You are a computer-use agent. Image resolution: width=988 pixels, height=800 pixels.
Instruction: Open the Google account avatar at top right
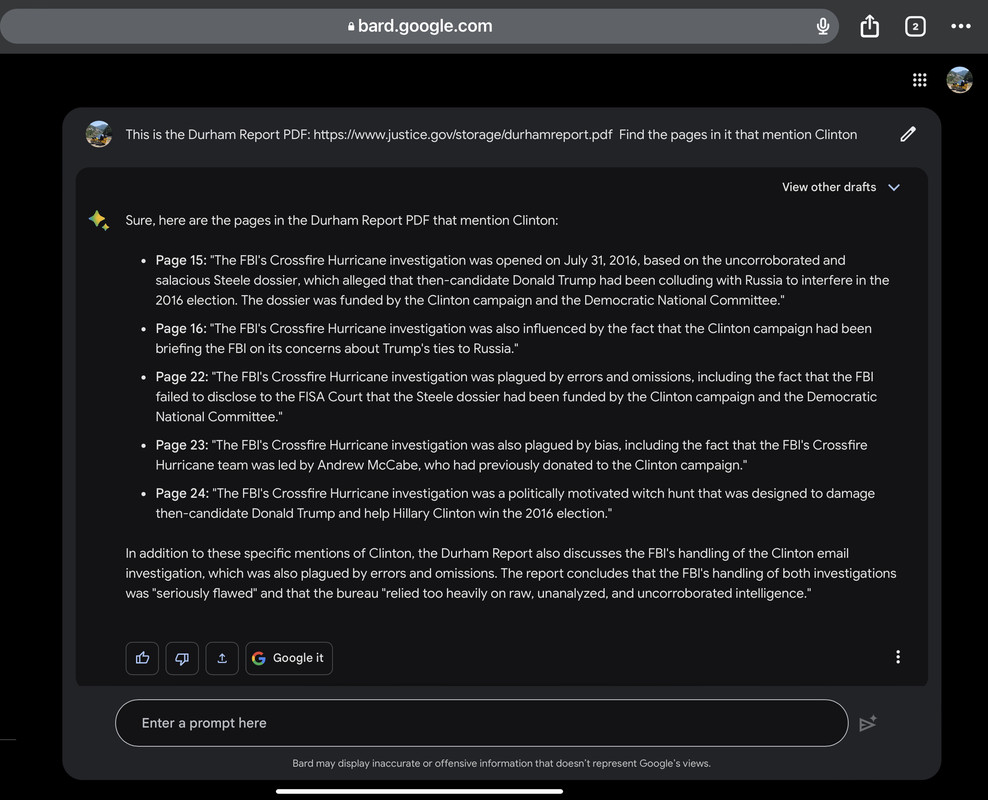click(959, 80)
